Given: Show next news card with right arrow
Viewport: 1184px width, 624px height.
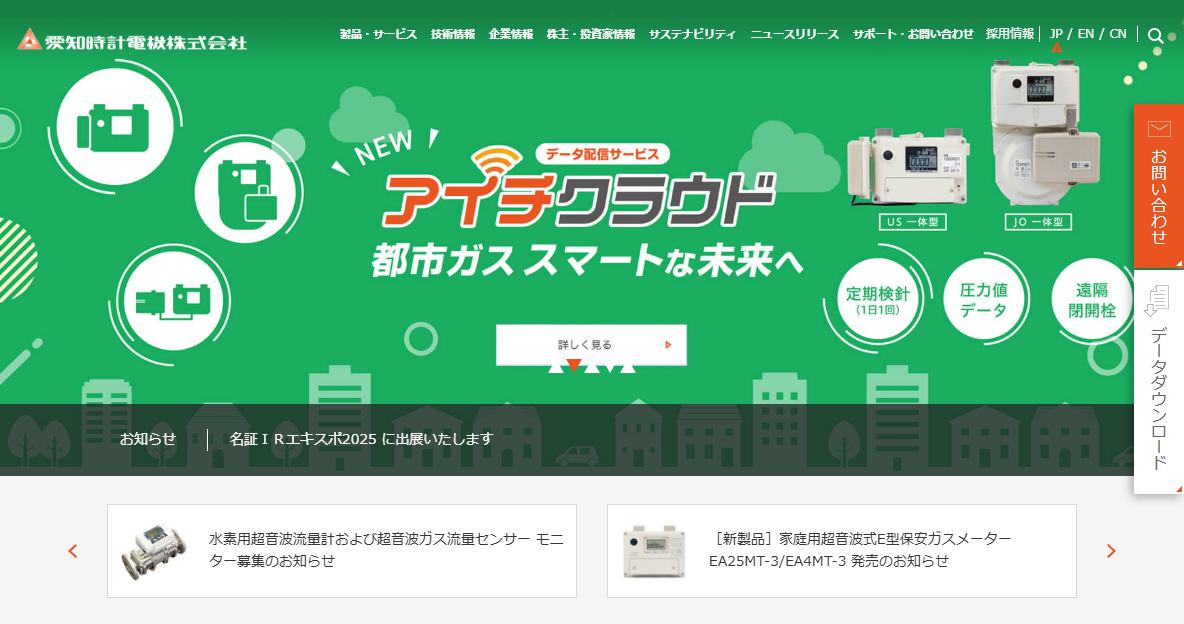Looking at the screenshot, I should pos(1111,551).
